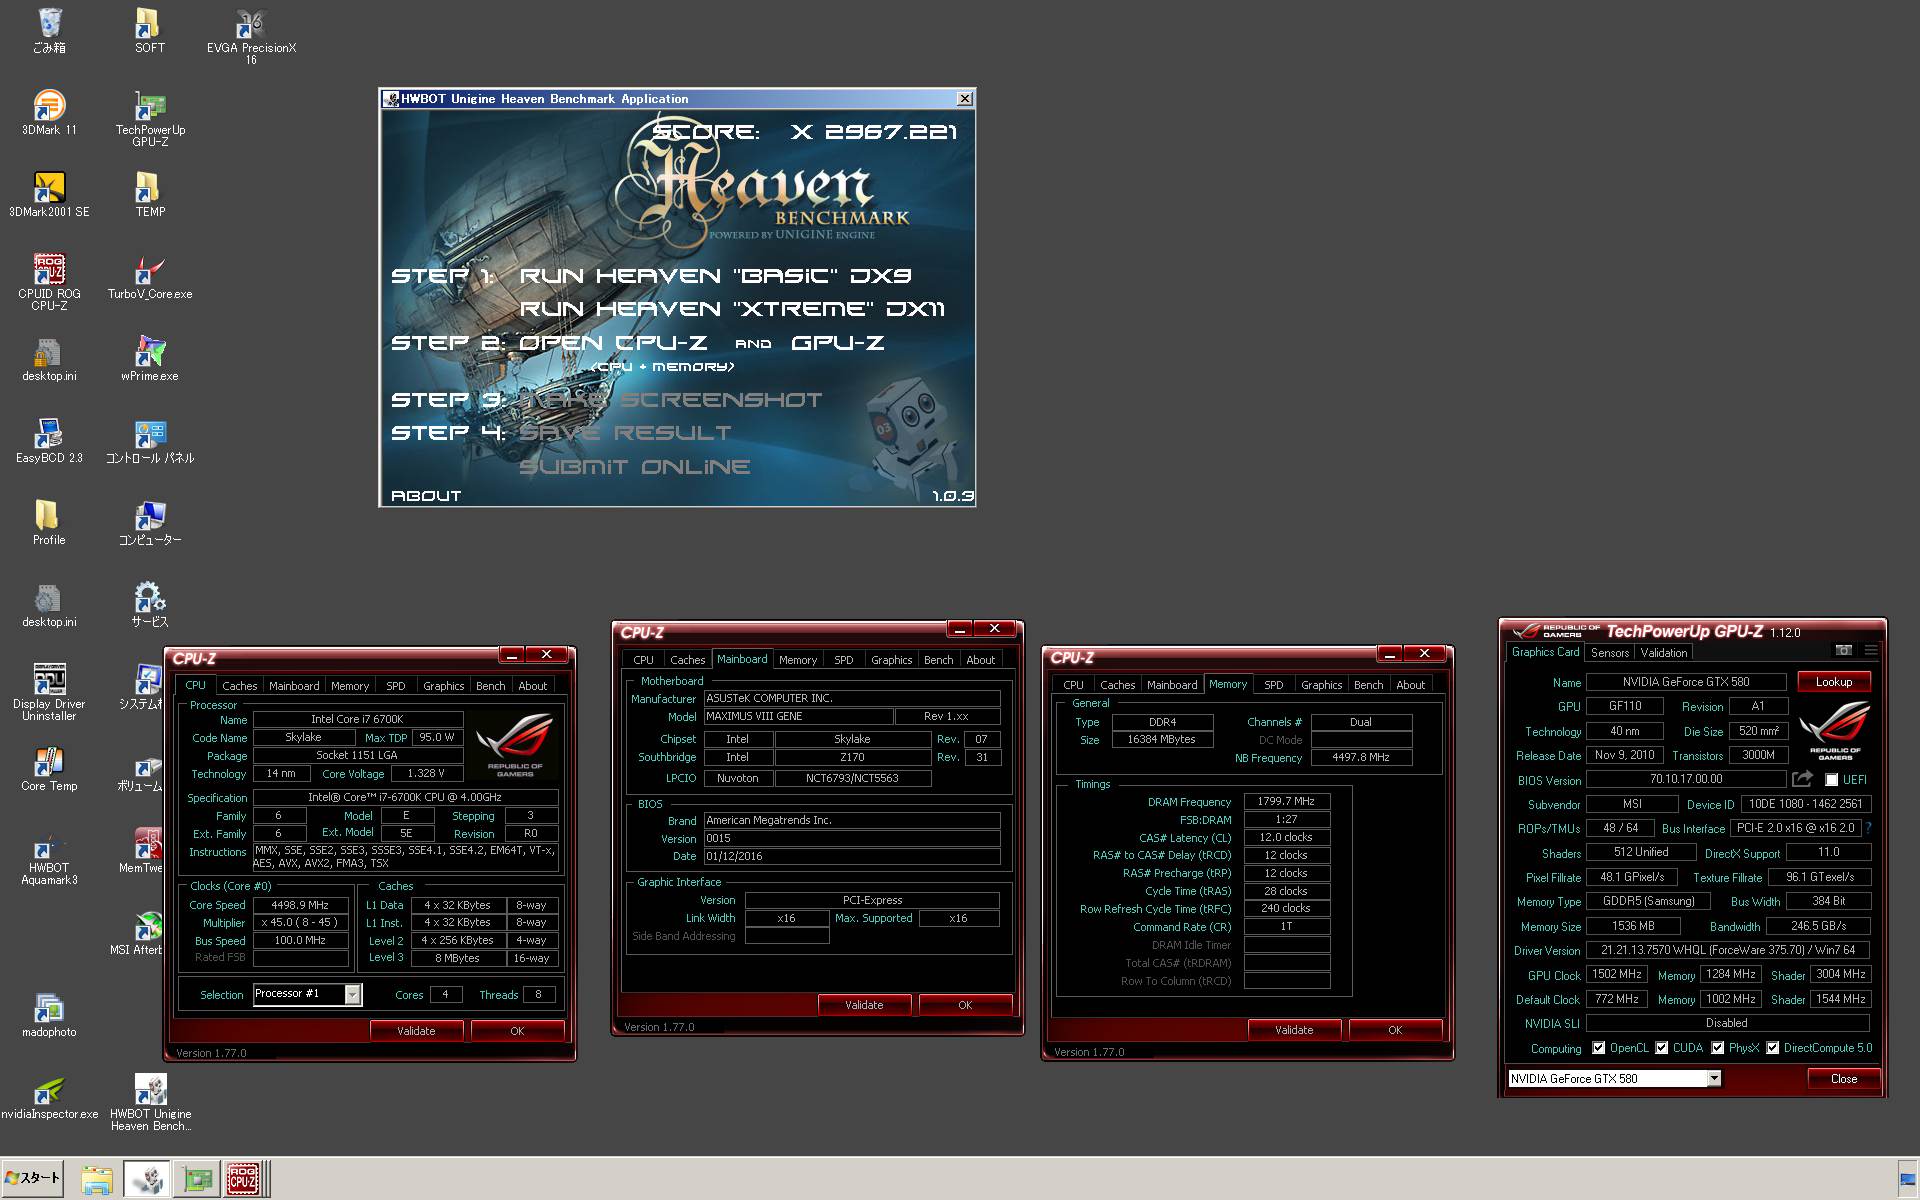
Task: Launch the 3DMark 11 shortcut
Action: pyautogui.click(x=49, y=112)
